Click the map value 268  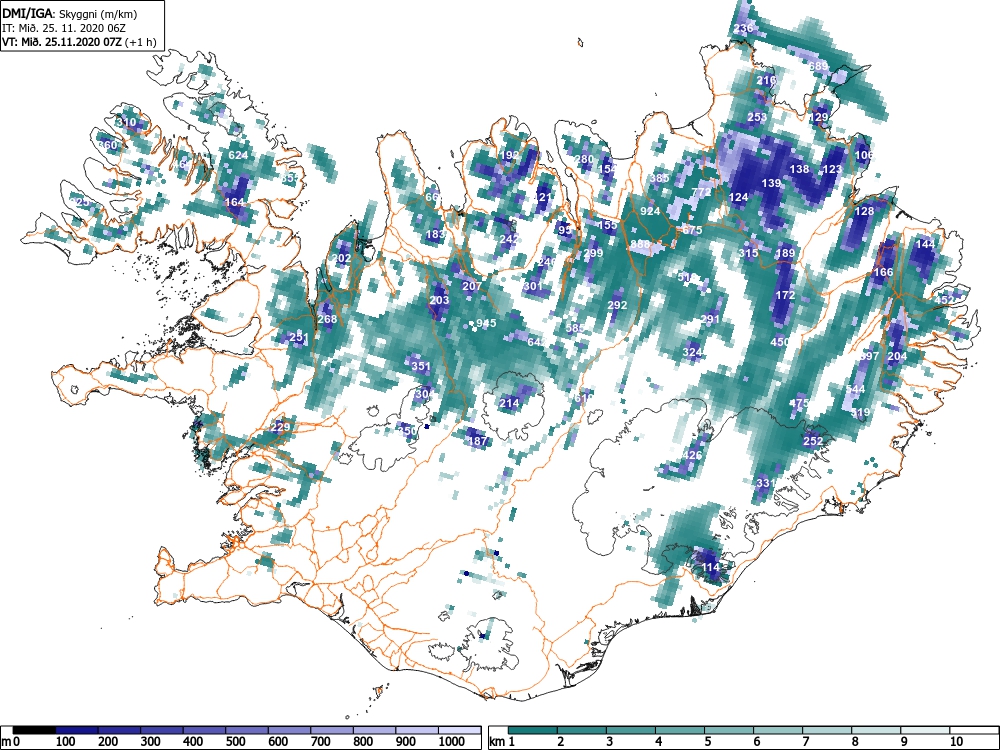[x=327, y=319]
